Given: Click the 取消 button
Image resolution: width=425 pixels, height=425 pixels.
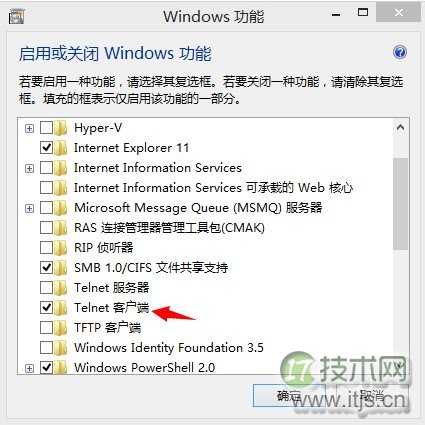Looking at the screenshot, I should (373, 396).
